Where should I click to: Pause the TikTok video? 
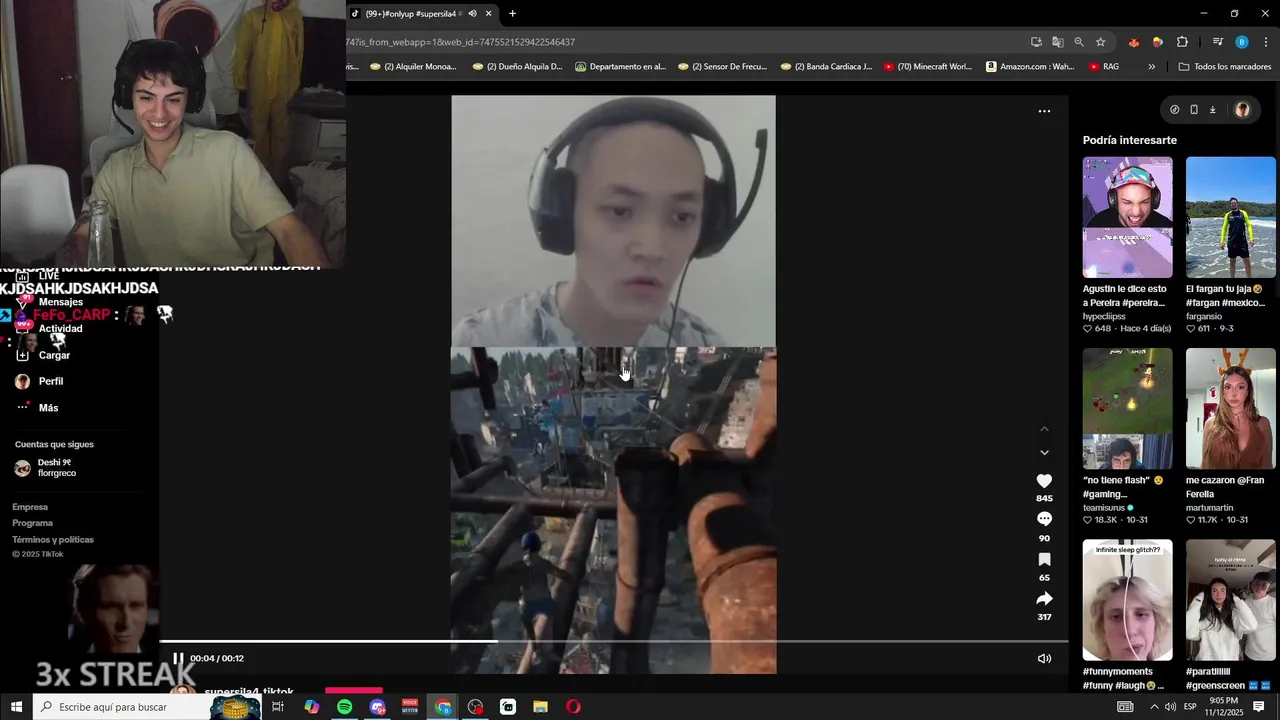(178, 658)
